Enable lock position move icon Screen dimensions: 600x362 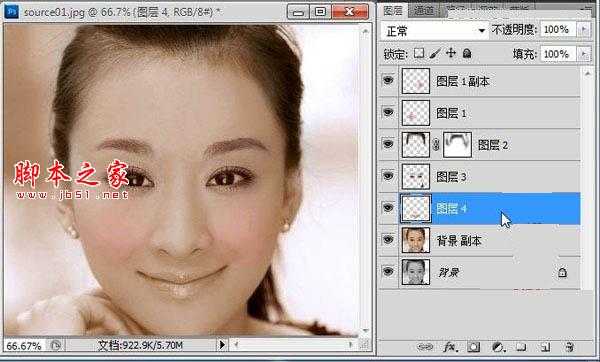[451, 53]
